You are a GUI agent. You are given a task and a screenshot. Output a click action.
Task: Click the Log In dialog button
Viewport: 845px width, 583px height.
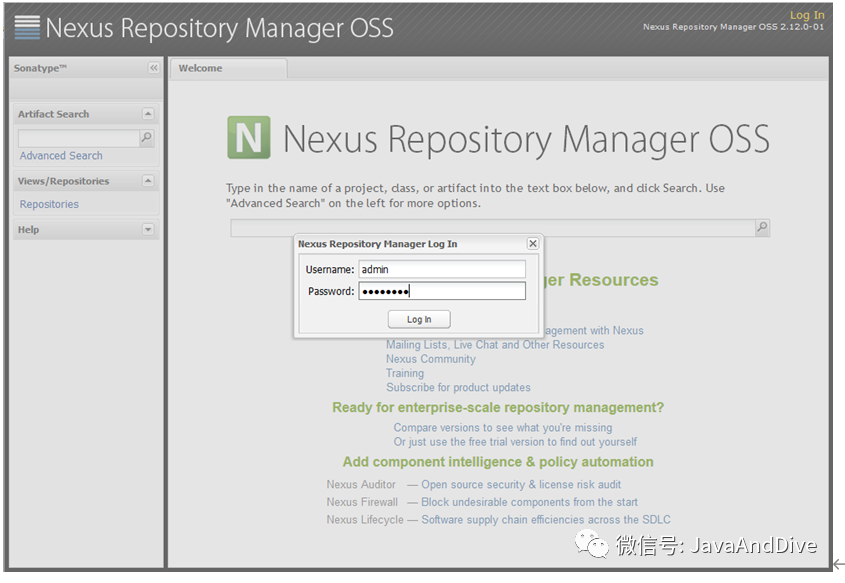tap(419, 320)
